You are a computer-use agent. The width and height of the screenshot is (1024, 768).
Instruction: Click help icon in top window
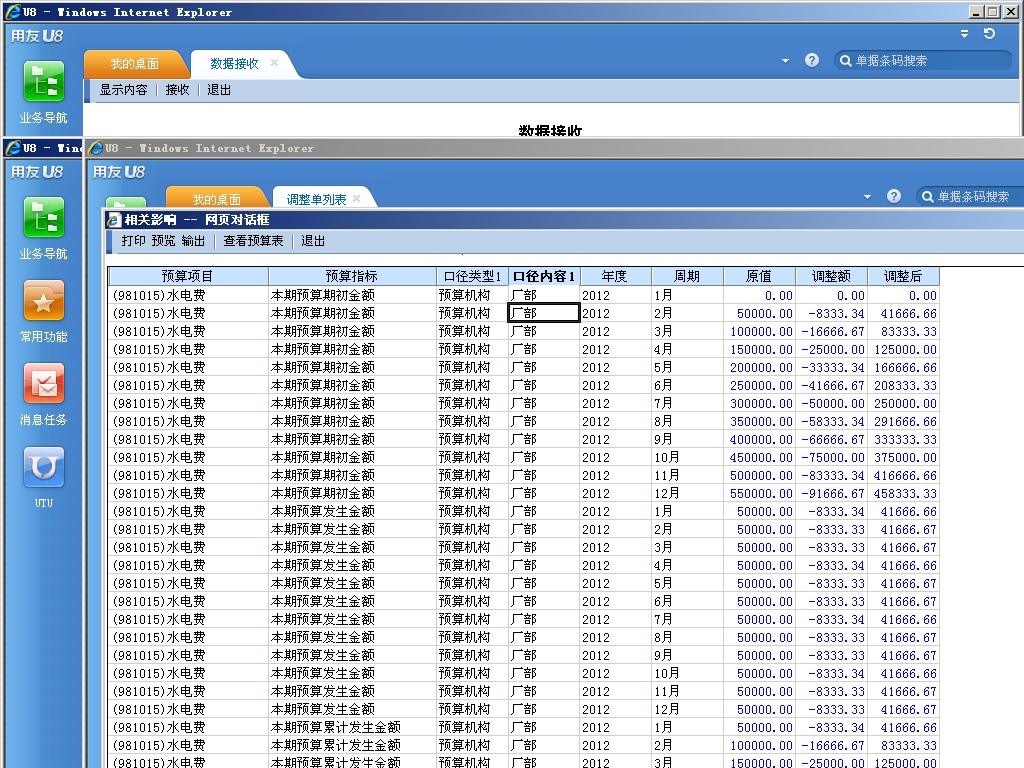812,60
